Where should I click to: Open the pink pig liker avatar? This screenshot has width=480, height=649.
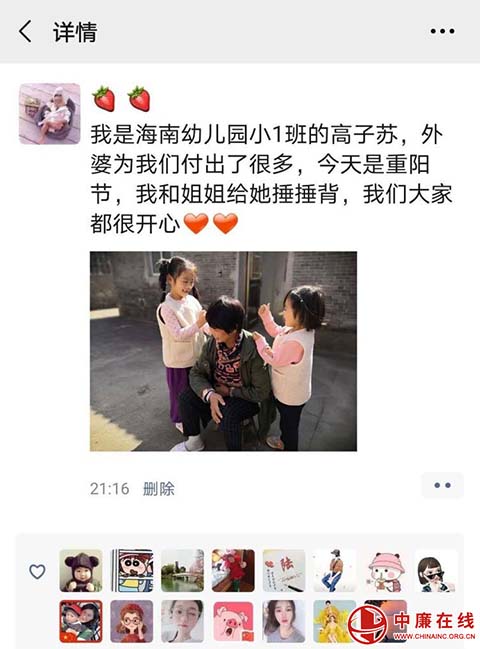pos(233,621)
